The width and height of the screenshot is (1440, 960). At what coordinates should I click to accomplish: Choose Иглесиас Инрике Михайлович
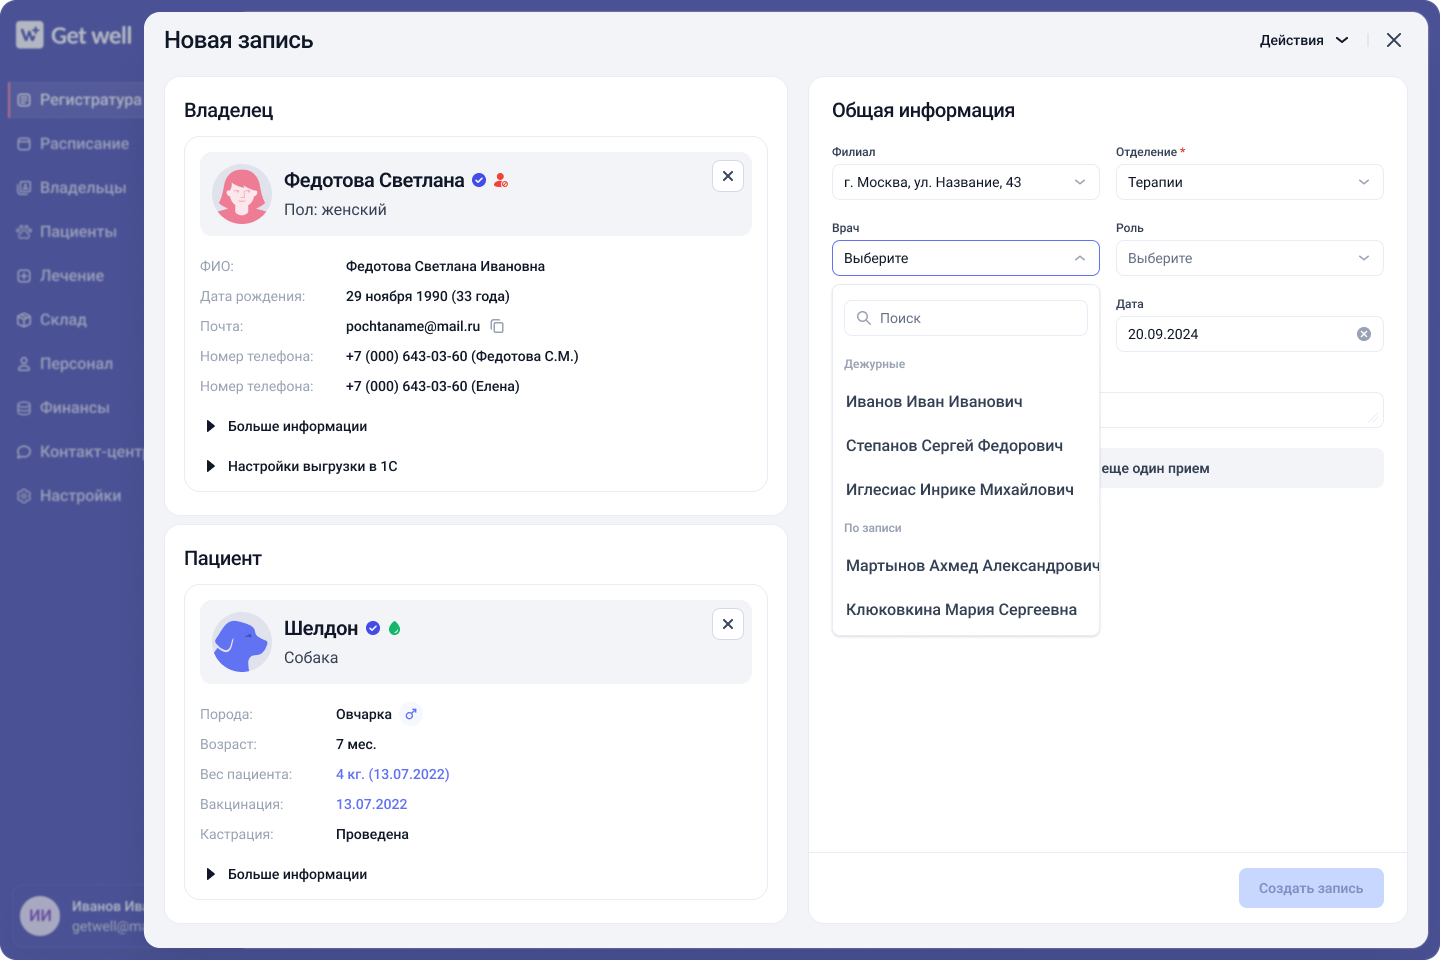(x=966, y=490)
